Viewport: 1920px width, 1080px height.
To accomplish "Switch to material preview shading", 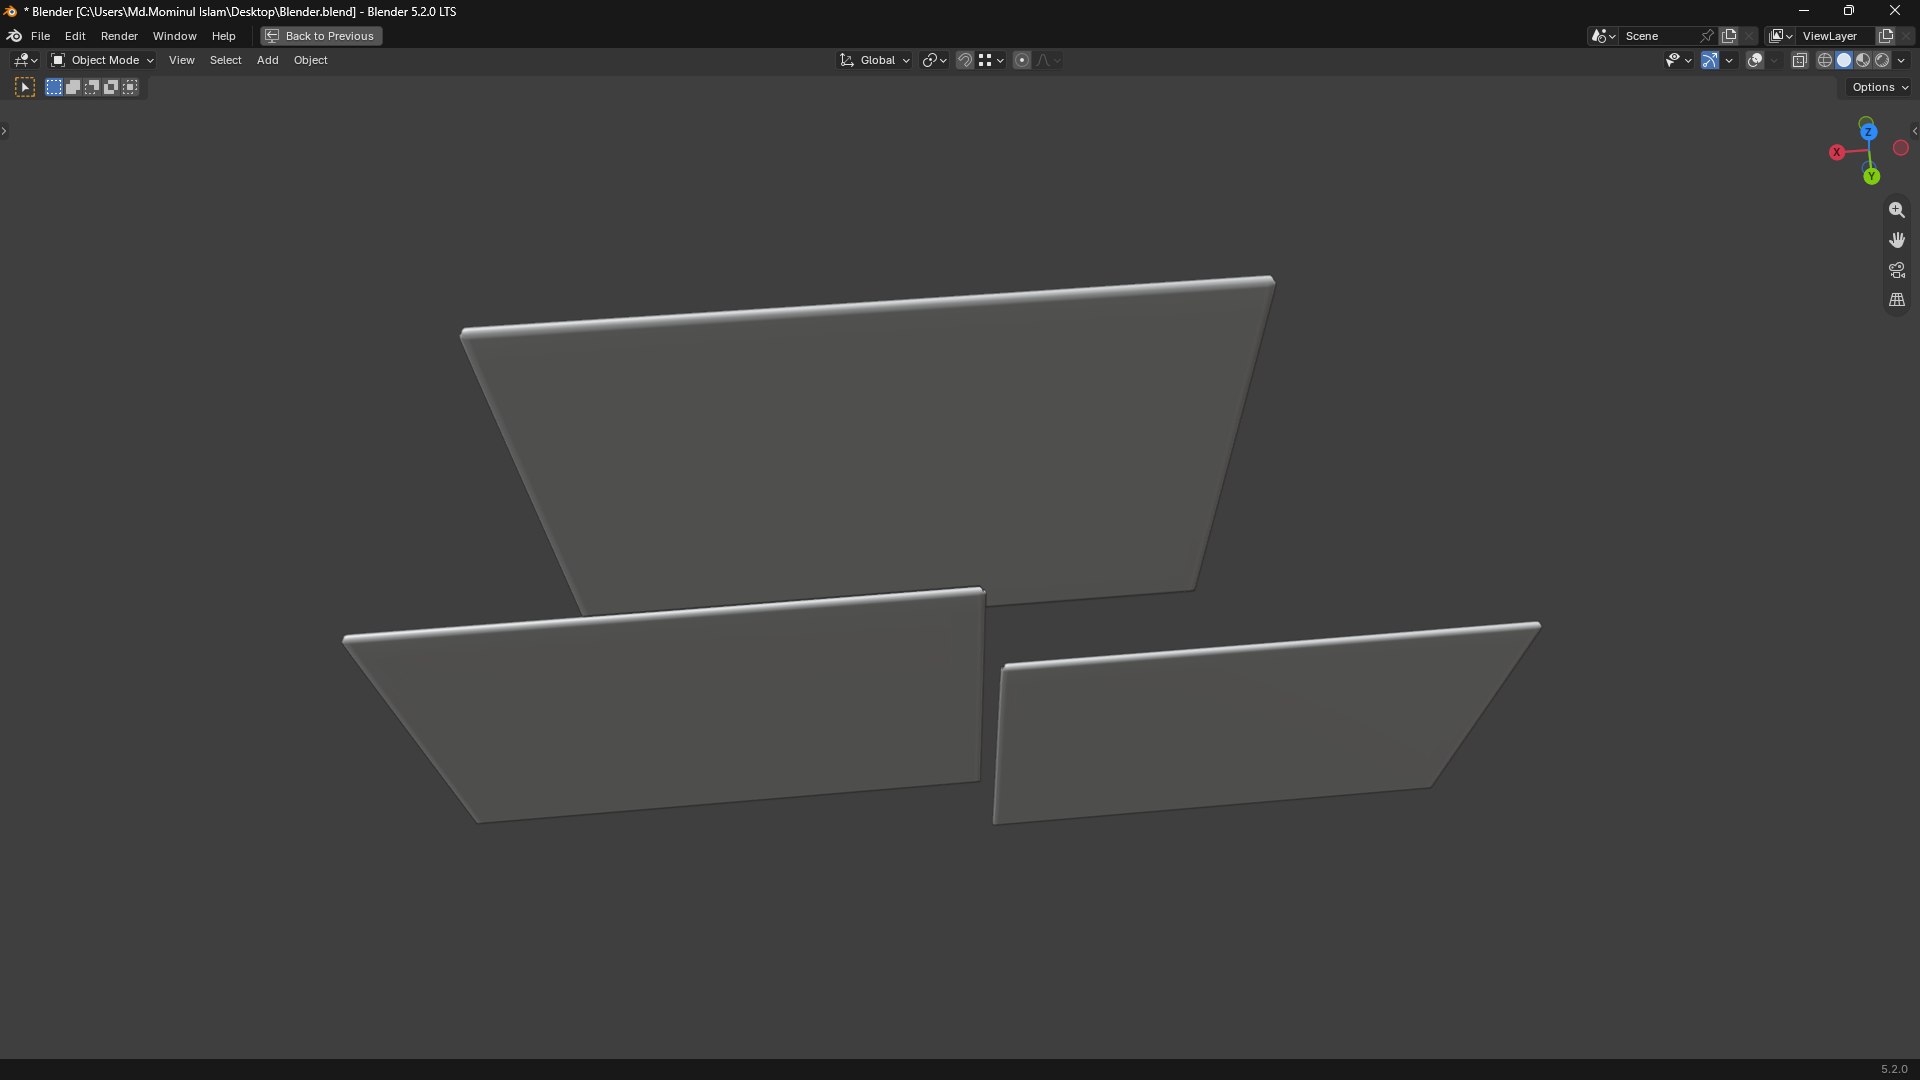I will click(1863, 60).
